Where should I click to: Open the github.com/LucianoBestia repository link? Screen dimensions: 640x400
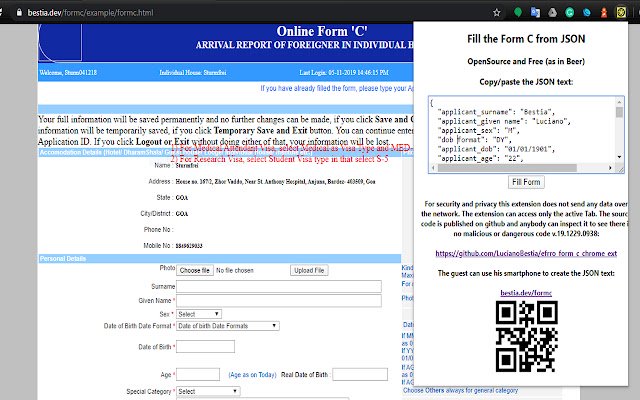(x=526, y=253)
